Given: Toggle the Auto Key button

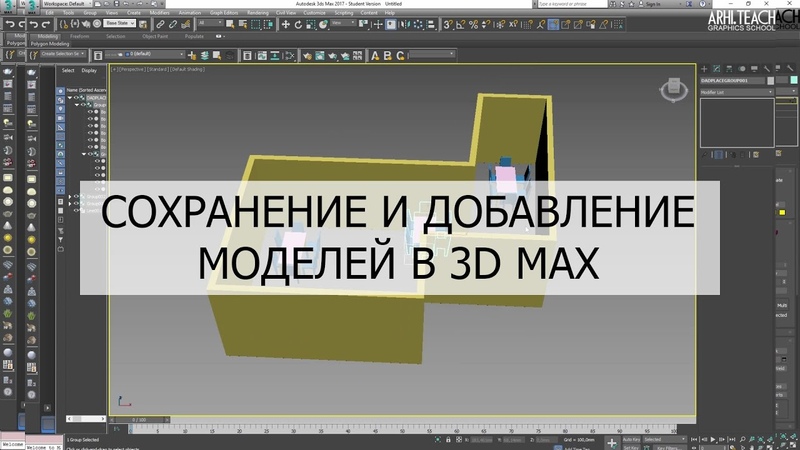Looking at the screenshot, I should [x=631, y=439].
